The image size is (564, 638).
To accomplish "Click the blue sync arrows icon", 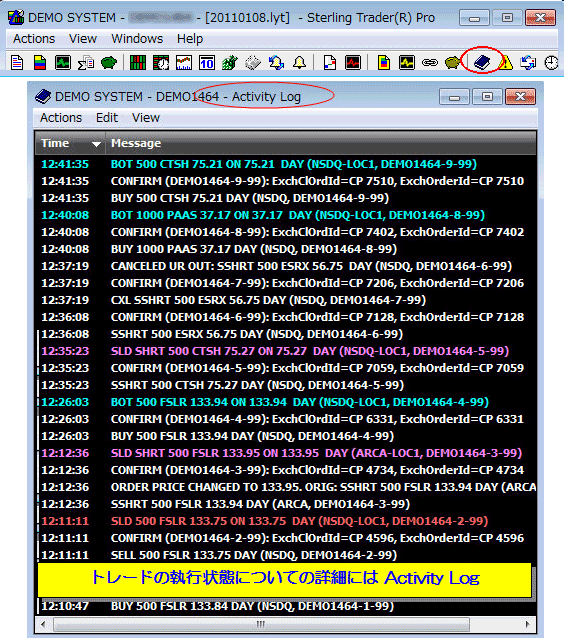I will coord(528,63).
